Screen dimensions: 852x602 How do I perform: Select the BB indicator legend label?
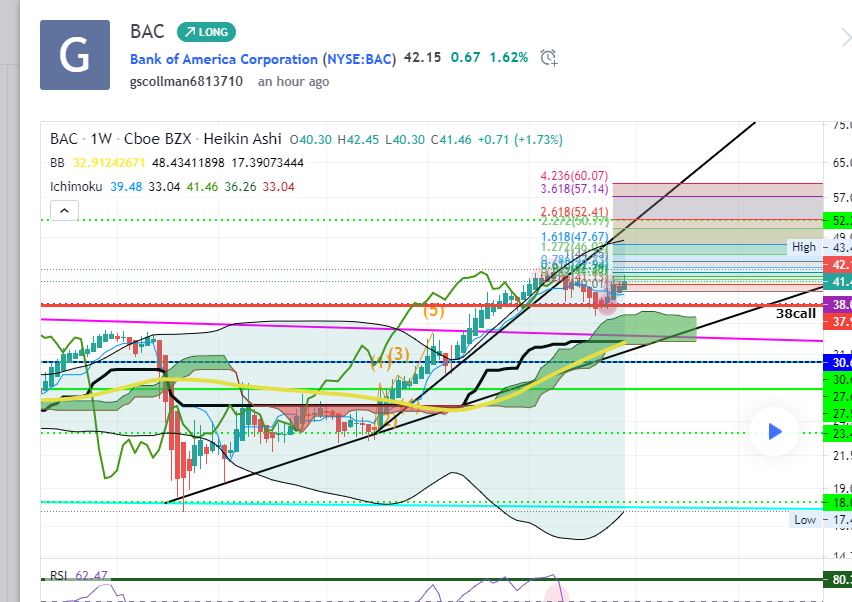[58, 162]
